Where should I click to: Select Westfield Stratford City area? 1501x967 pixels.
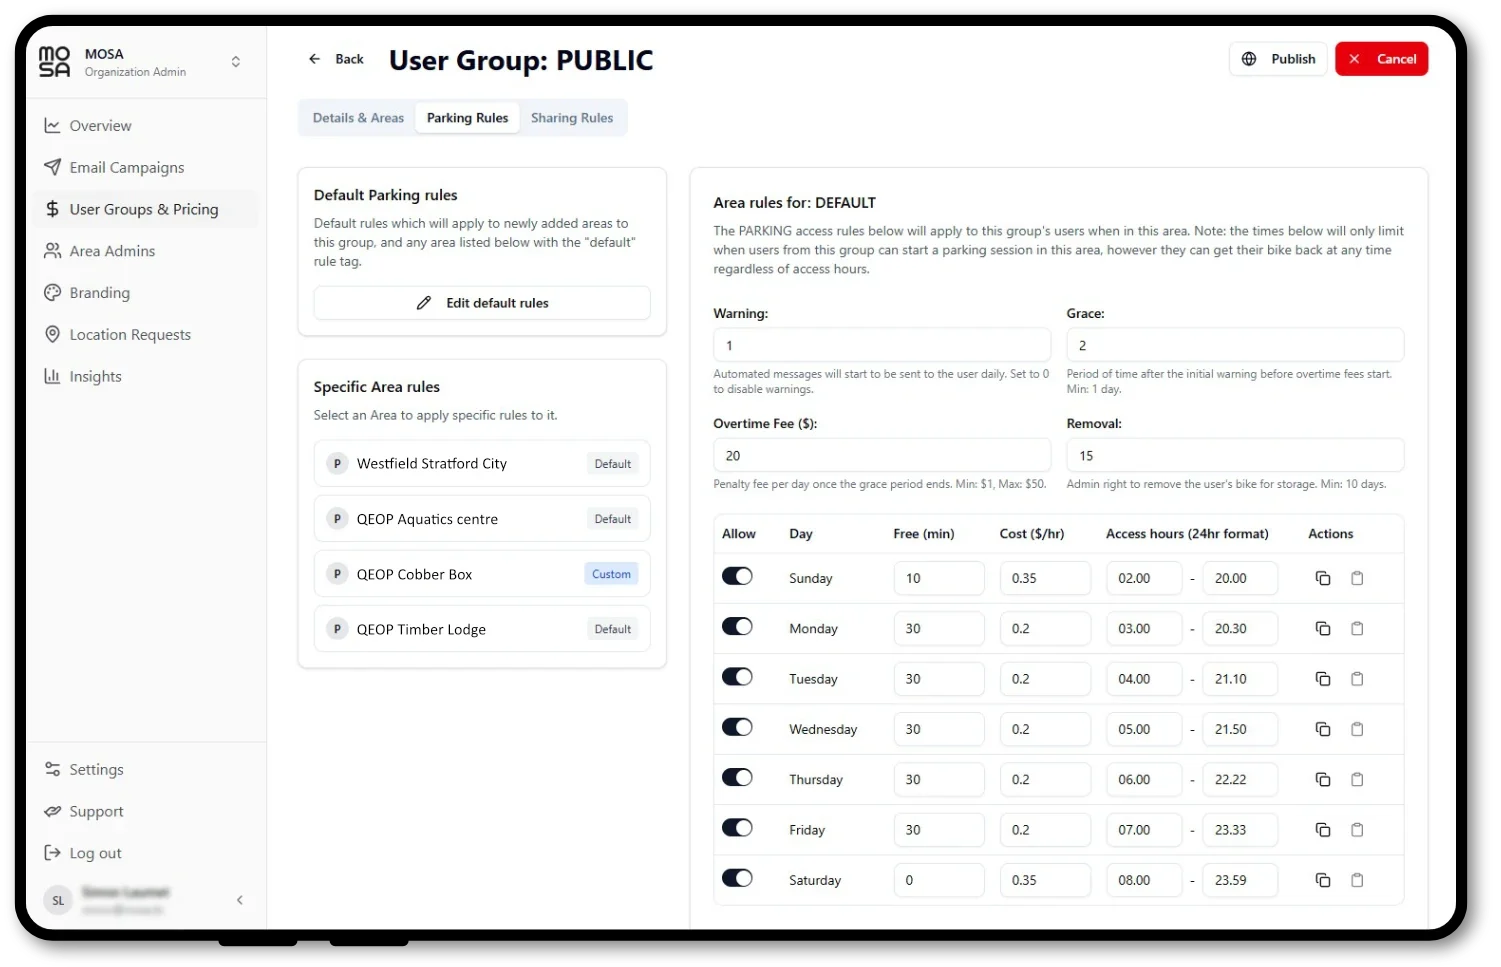[x=482, y=464]
